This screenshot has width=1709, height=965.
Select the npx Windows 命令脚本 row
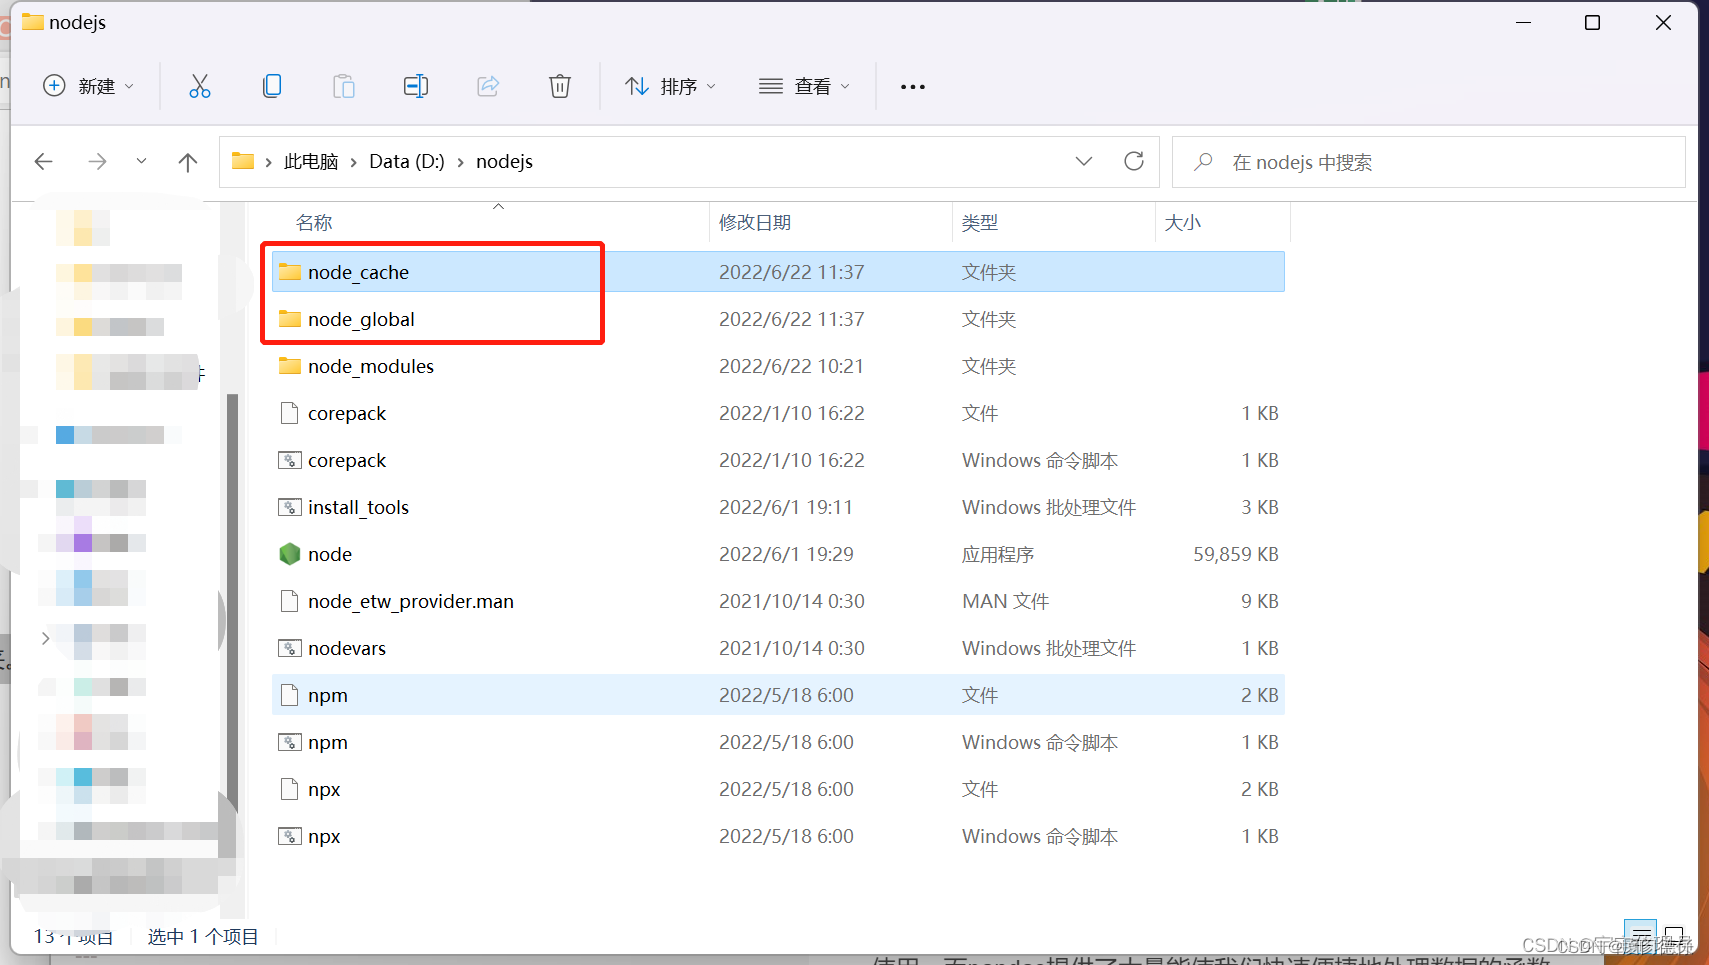click(x=778, y=836)
